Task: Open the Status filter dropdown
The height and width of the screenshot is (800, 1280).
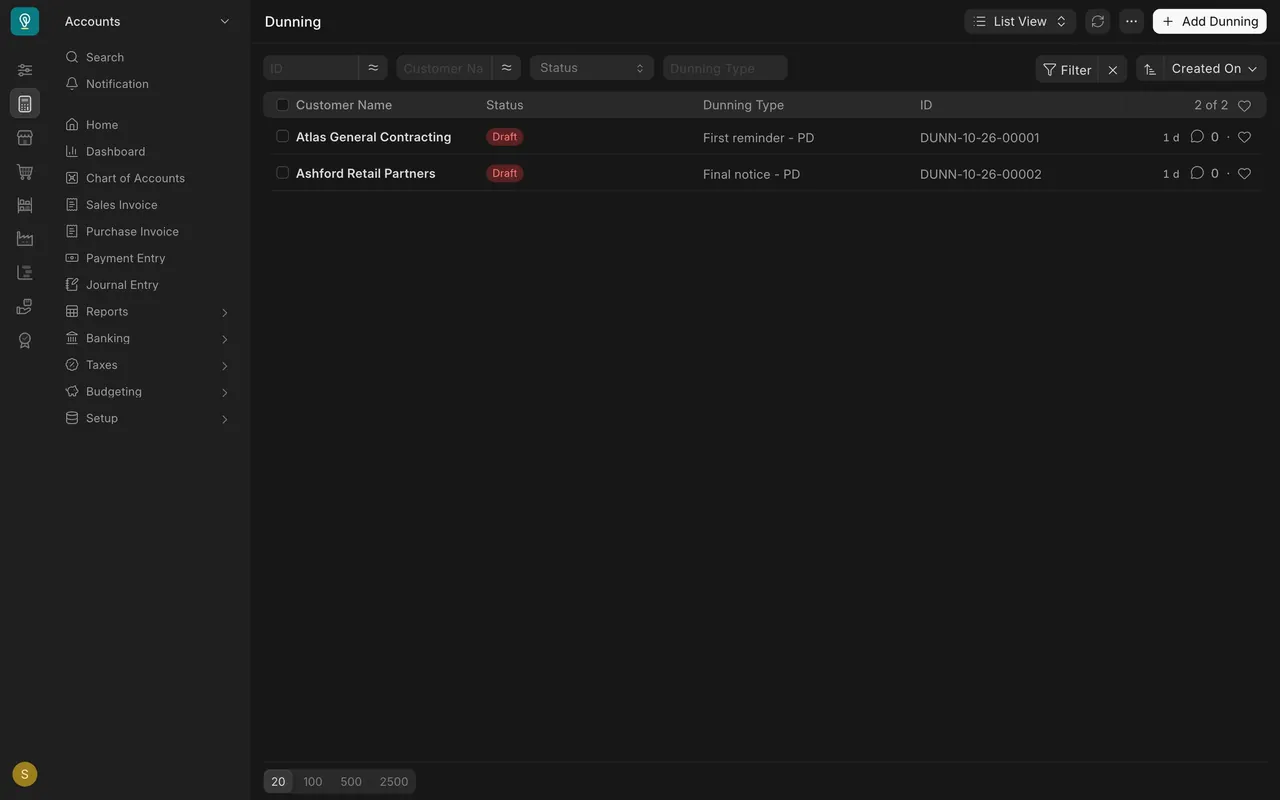Action: (592, 68)
